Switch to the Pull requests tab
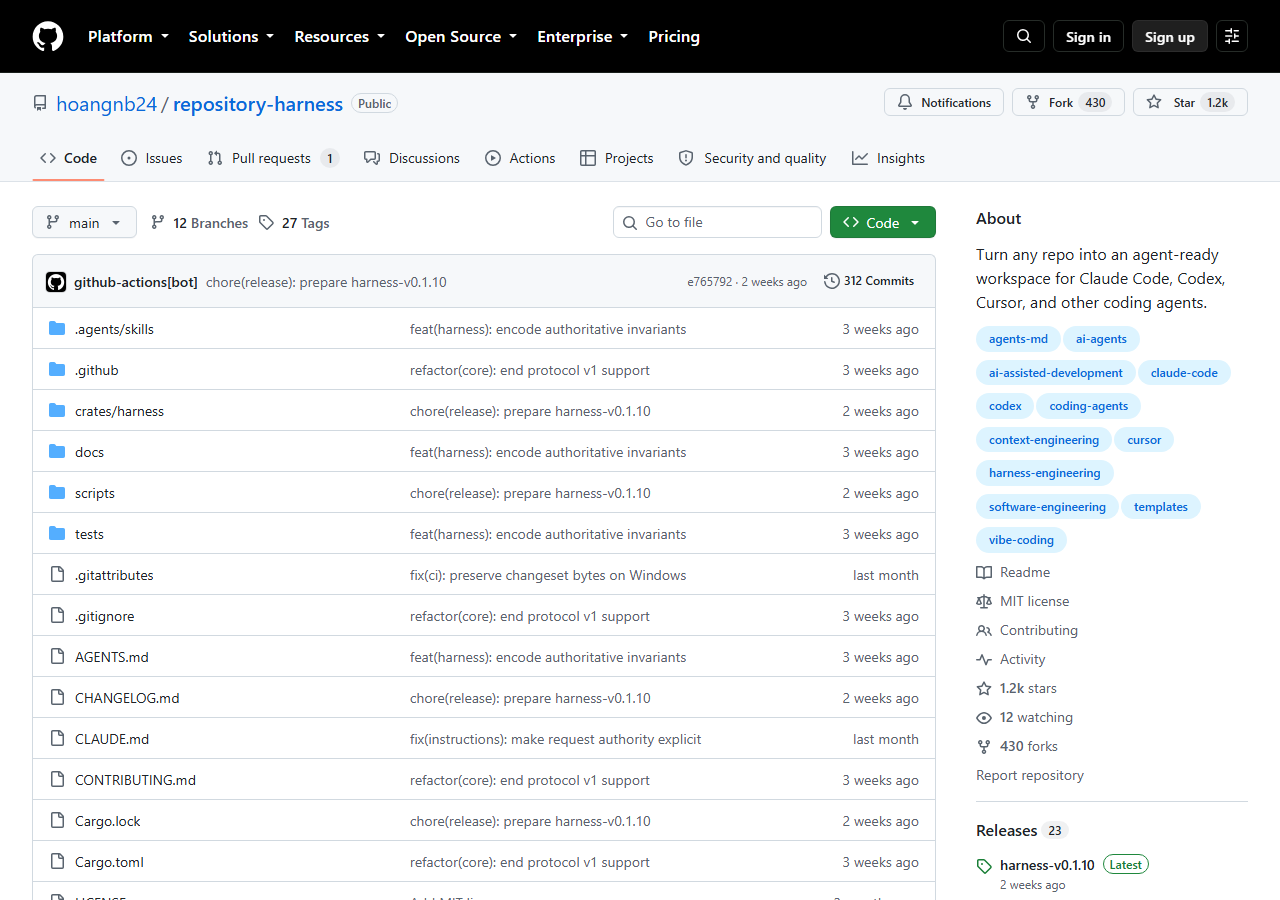This screenshot has height=900, width=1280. pos(273,158)
